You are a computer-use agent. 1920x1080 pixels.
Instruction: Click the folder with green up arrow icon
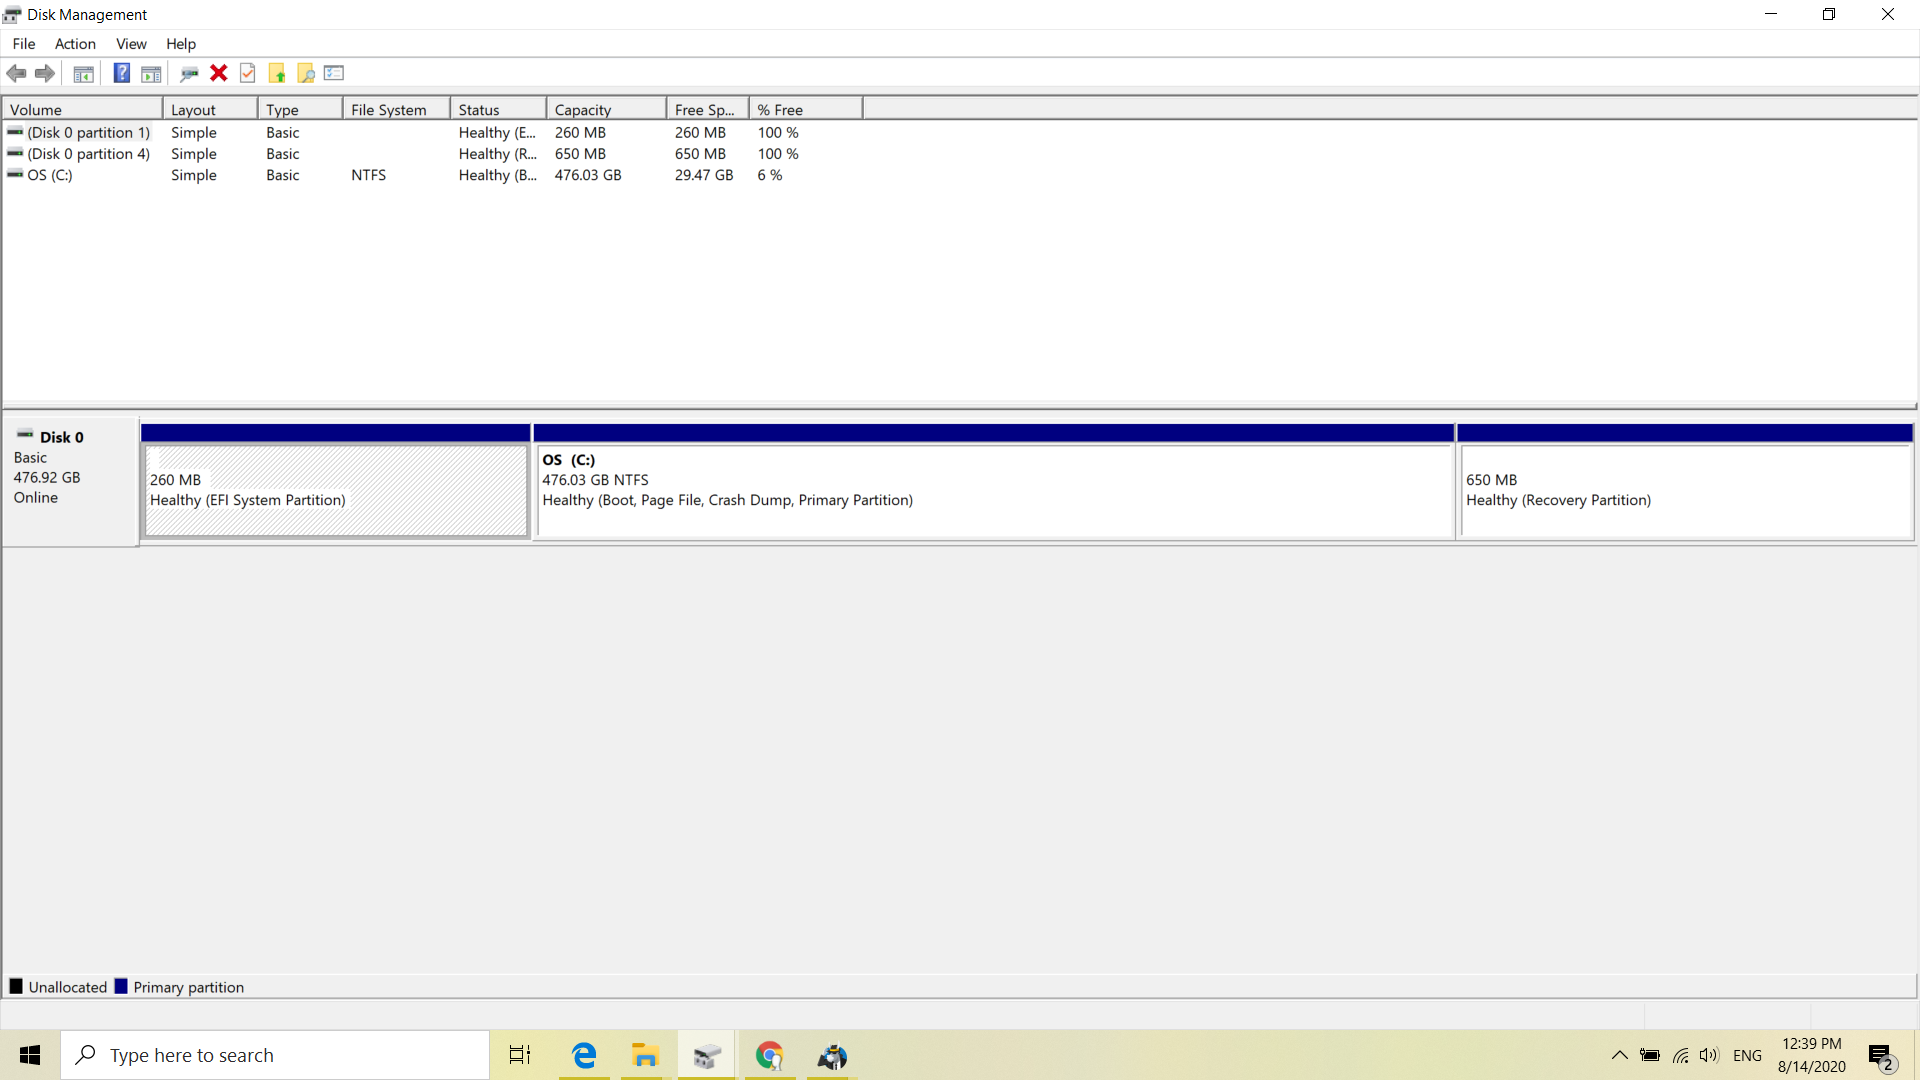point(277,73)
